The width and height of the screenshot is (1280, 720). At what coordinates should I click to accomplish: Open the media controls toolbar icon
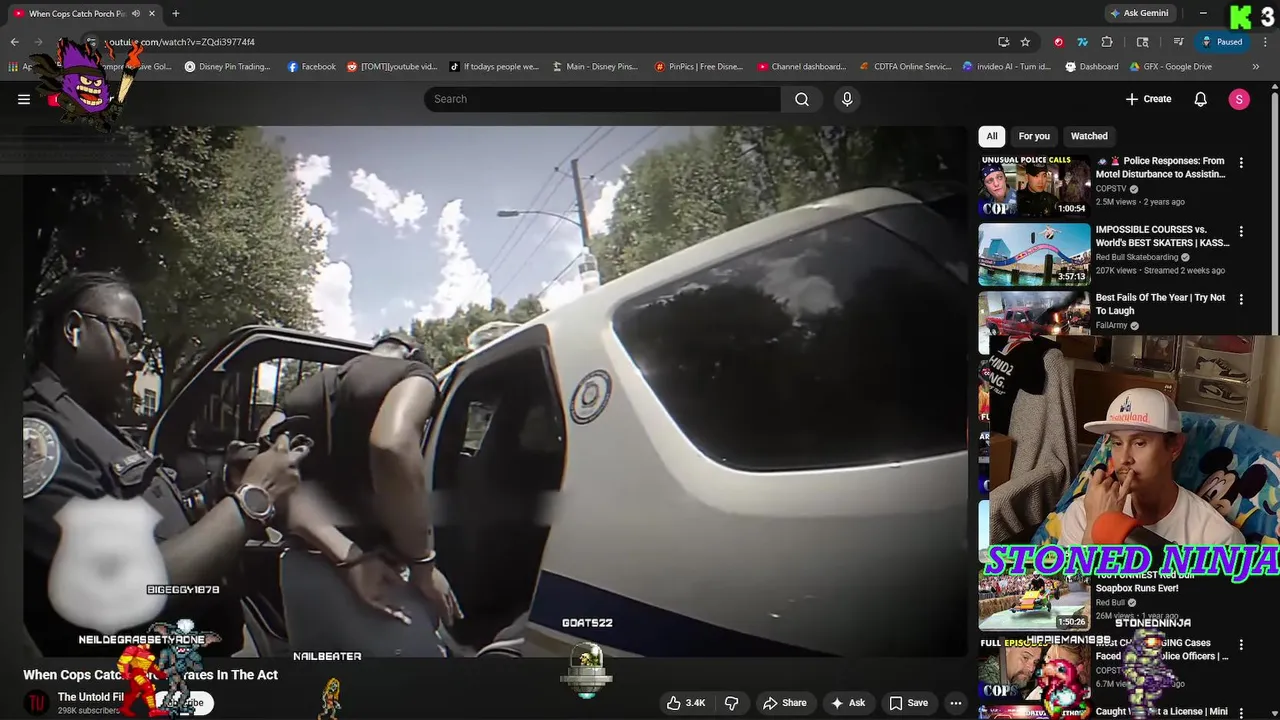pyautogui.click(x=1179, y=42)
